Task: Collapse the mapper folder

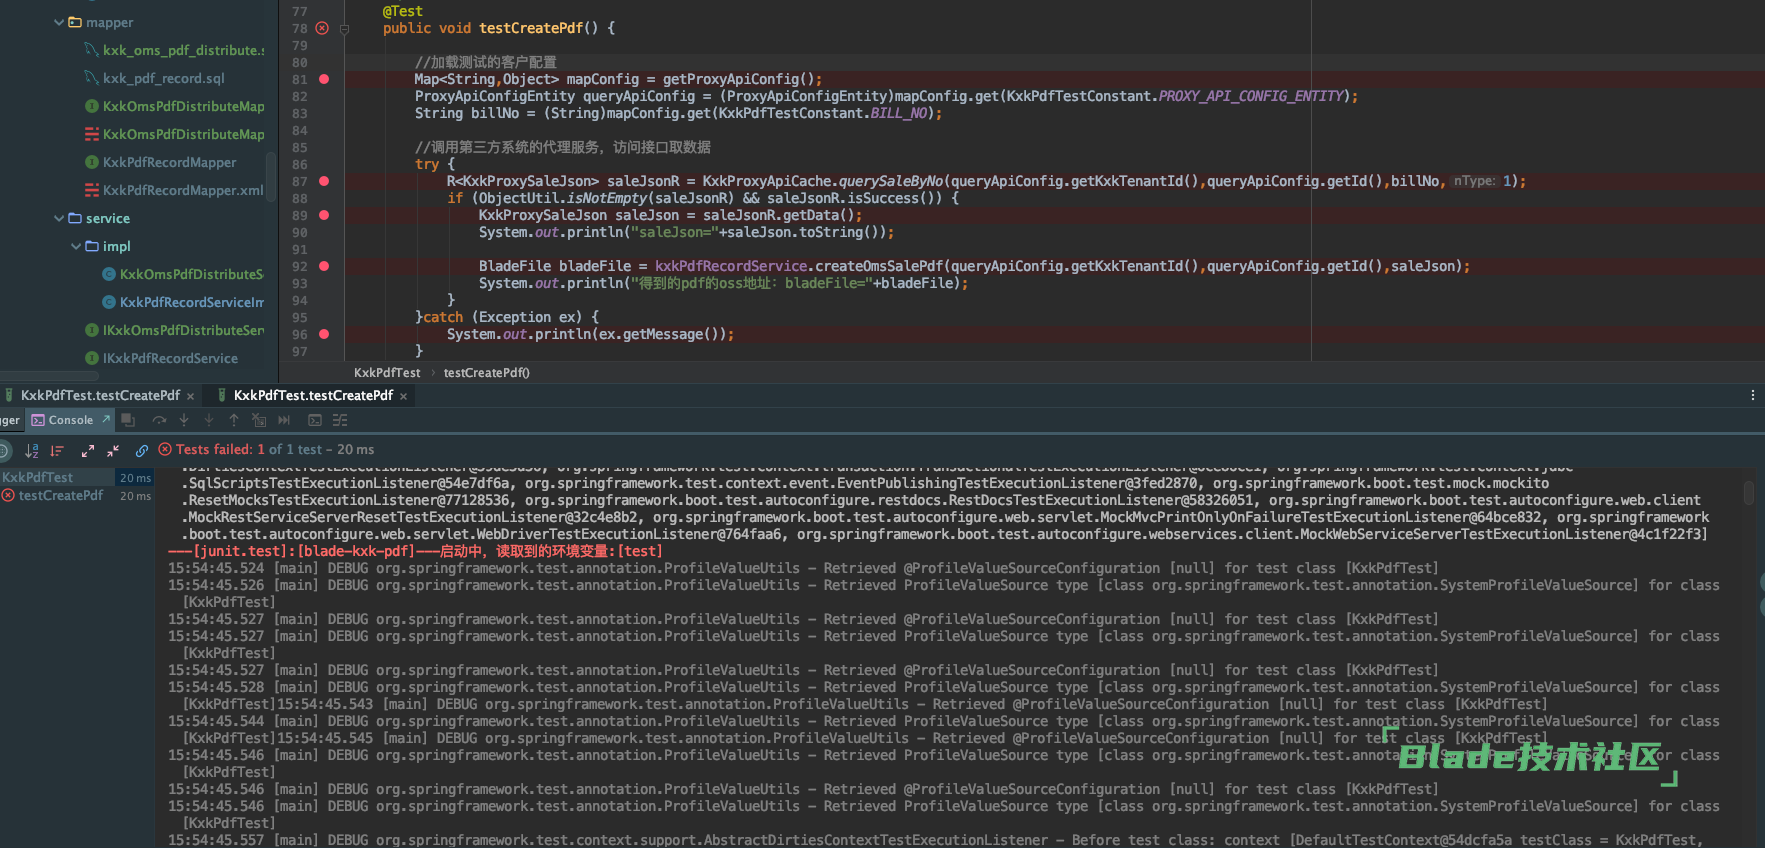Action: click(x=59, y=22)
